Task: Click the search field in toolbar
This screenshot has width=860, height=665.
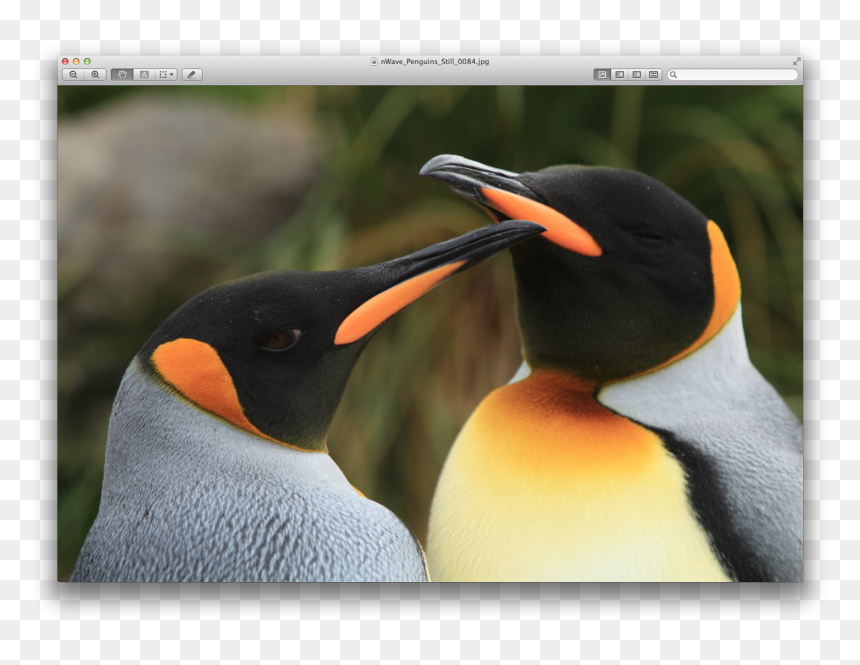Action: (732, 75)
